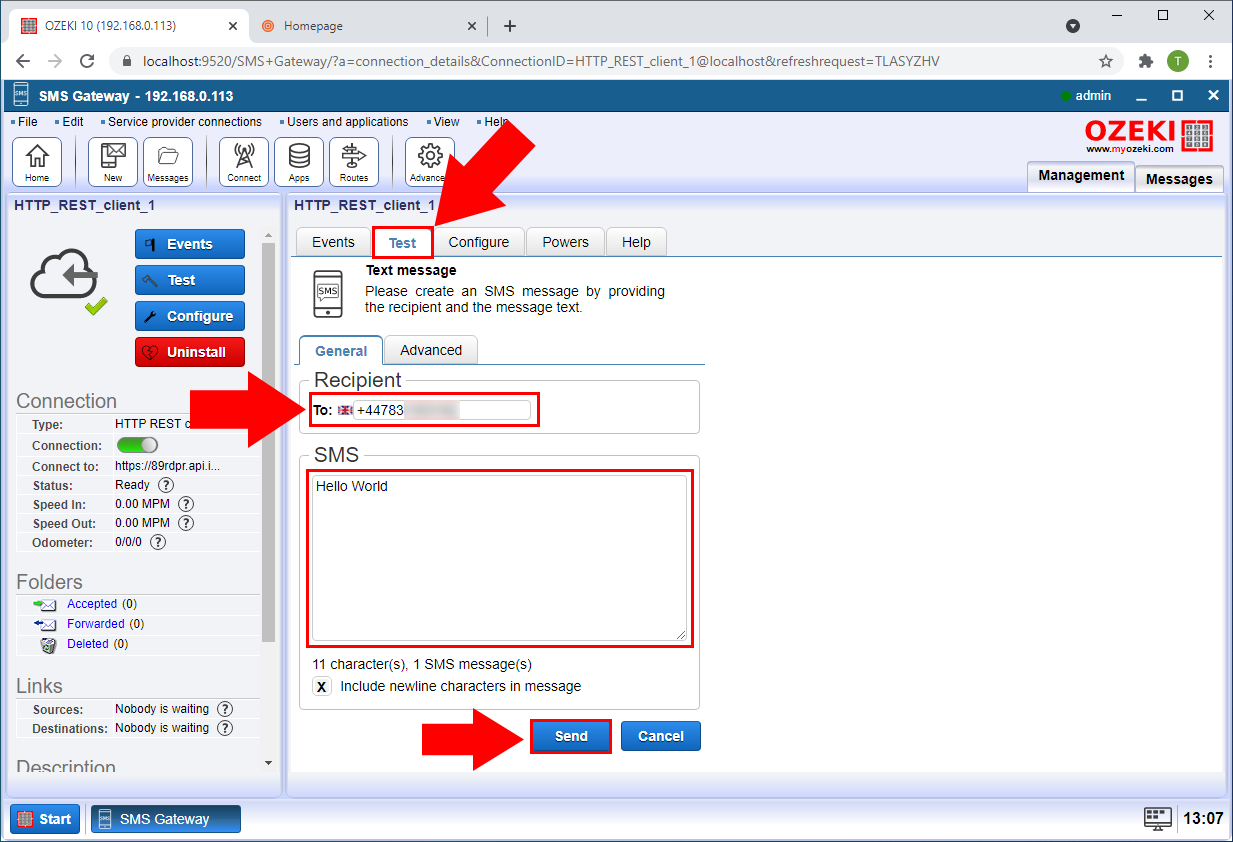
Task: Click the left panel scrollbar up arrow
Action: [268, 236]
